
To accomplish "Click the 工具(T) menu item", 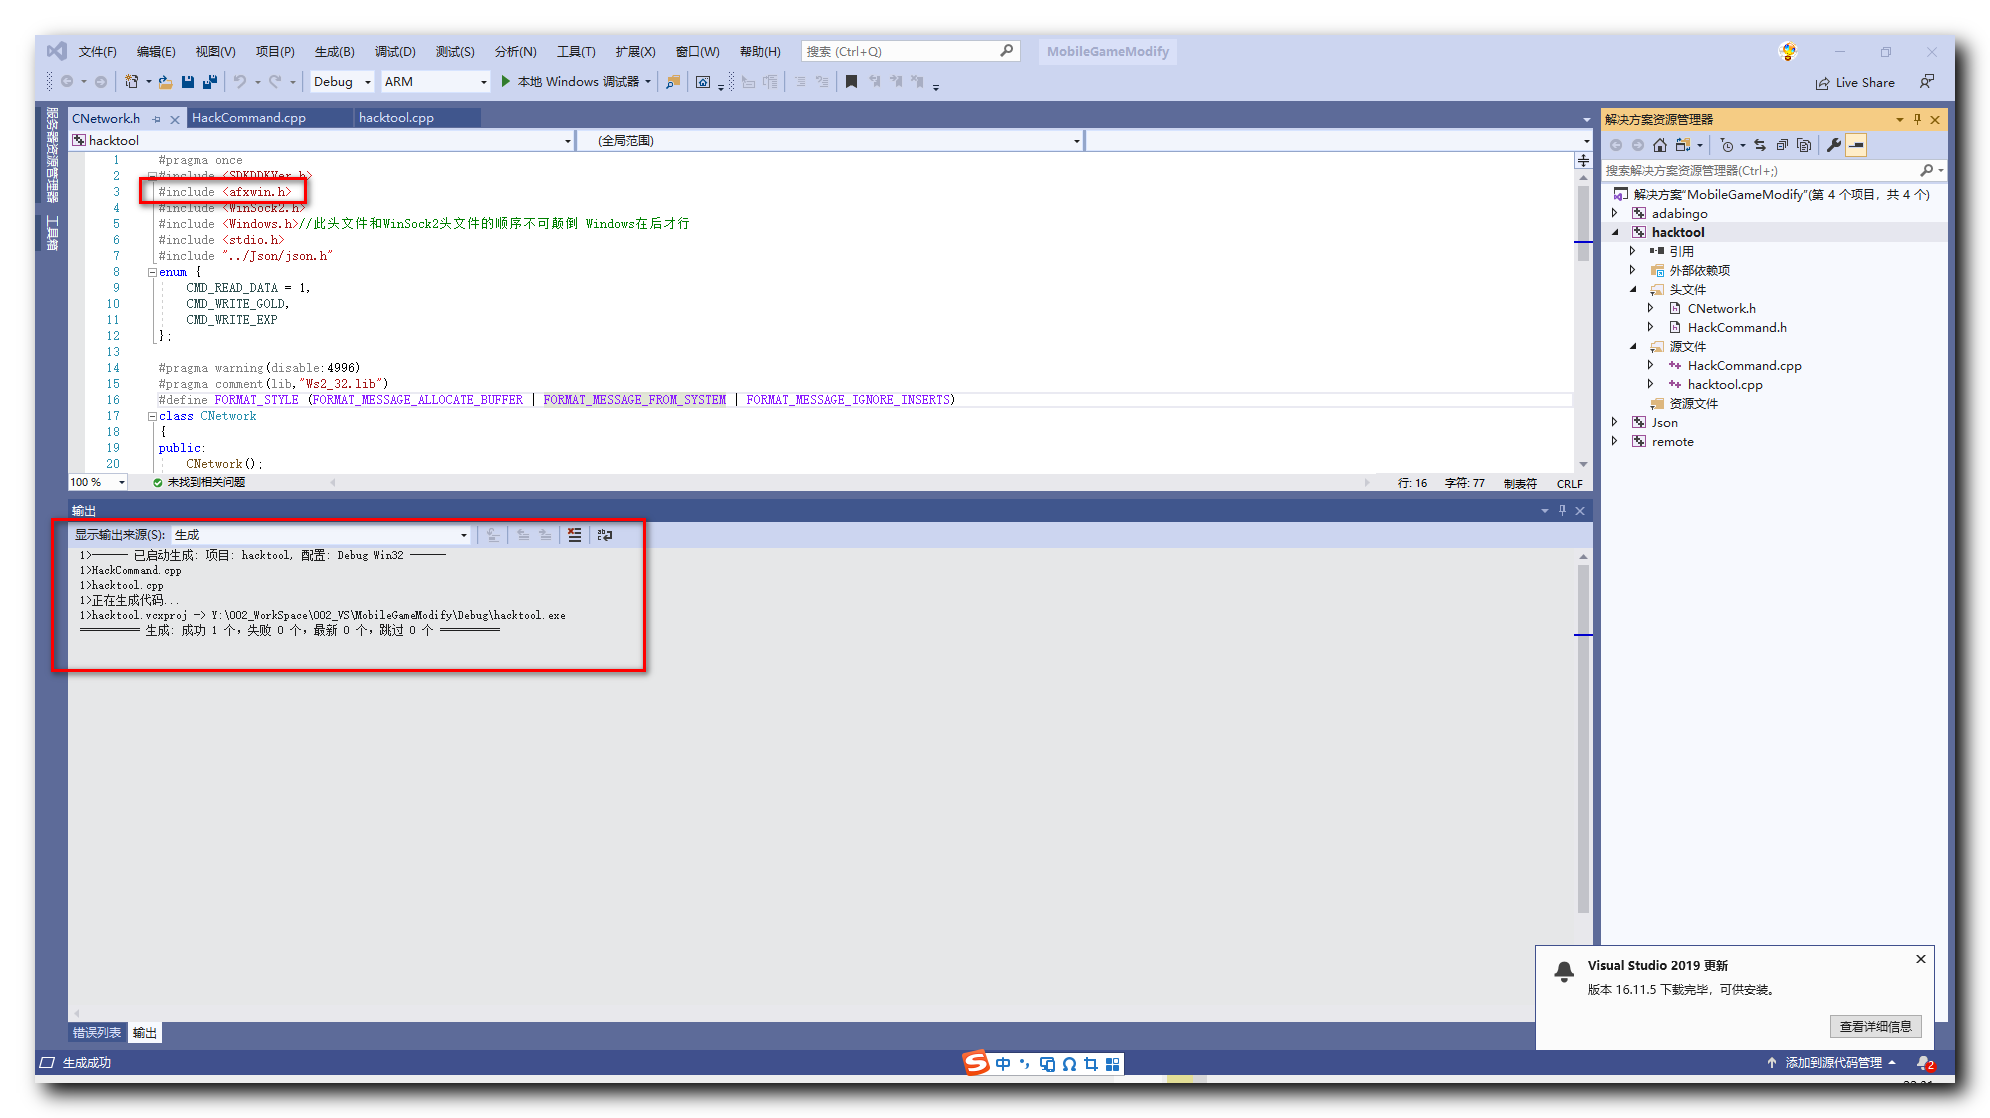I will pos(575,52).
